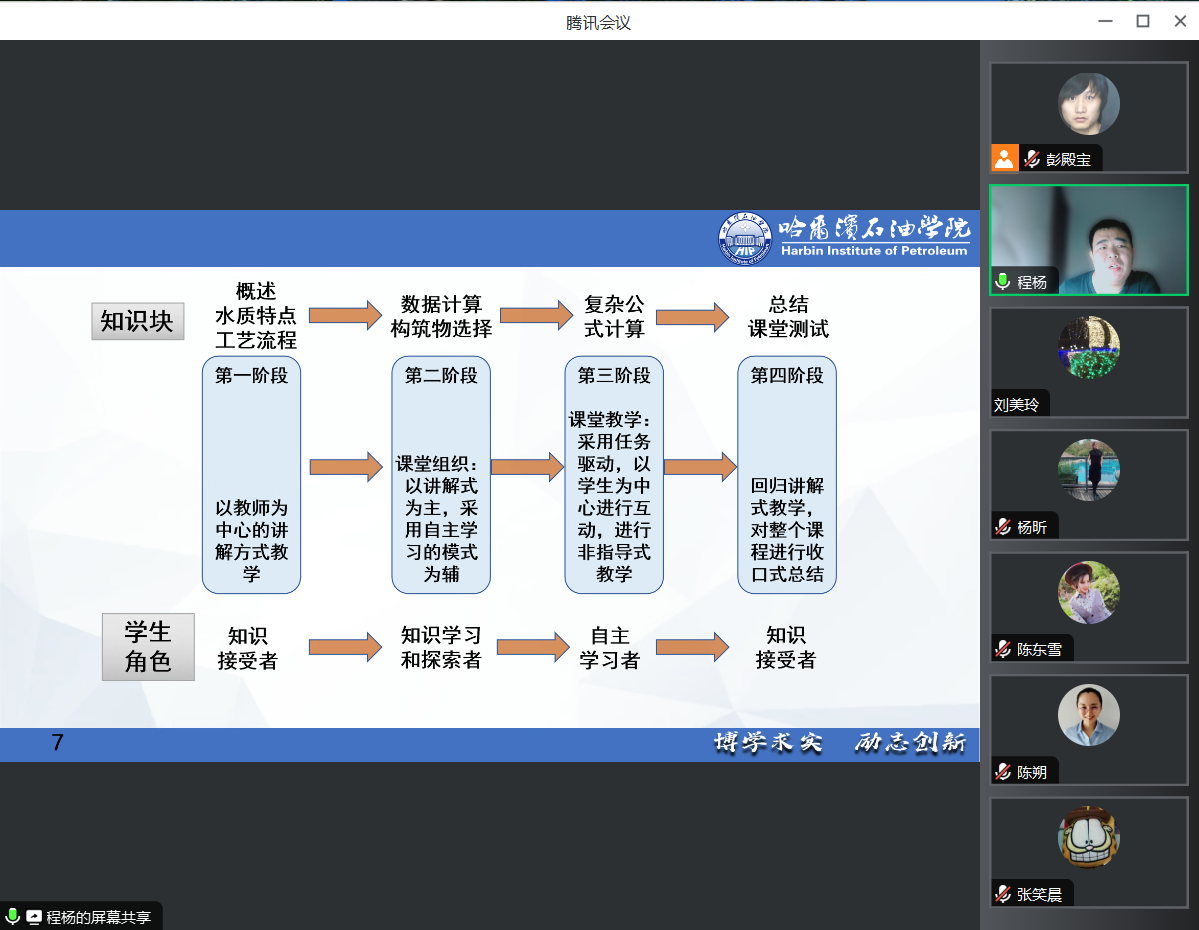1199x930 pixels.
Task: Click the green microphone icon beside 程杨's name
Action: (x=1003, y=282)
